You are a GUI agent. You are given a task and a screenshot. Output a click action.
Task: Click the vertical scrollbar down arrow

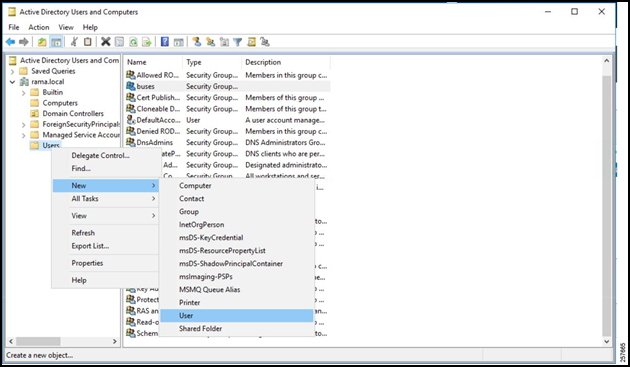606,341
